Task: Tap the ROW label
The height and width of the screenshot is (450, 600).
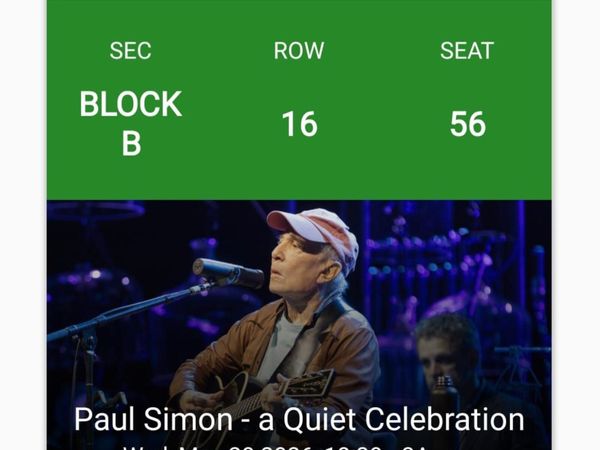Action: 299,51
